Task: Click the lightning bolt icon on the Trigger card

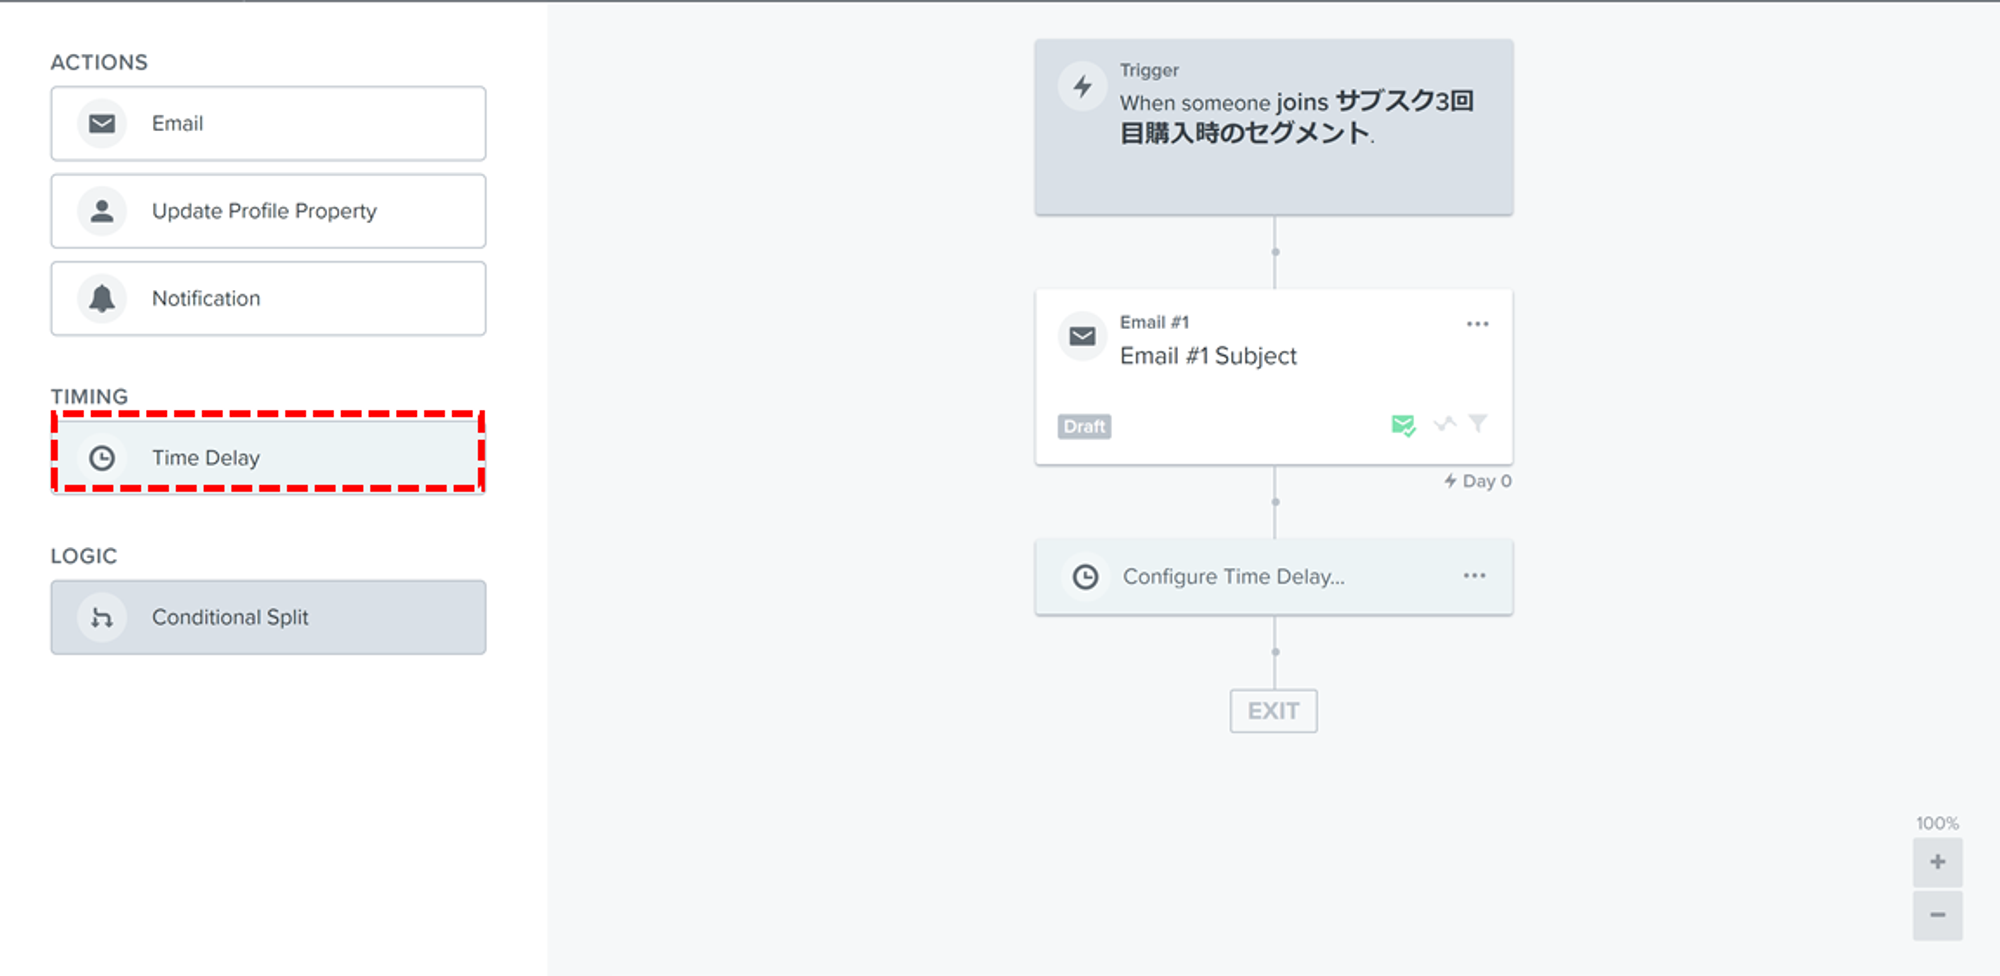Action: pos(1082,87)
